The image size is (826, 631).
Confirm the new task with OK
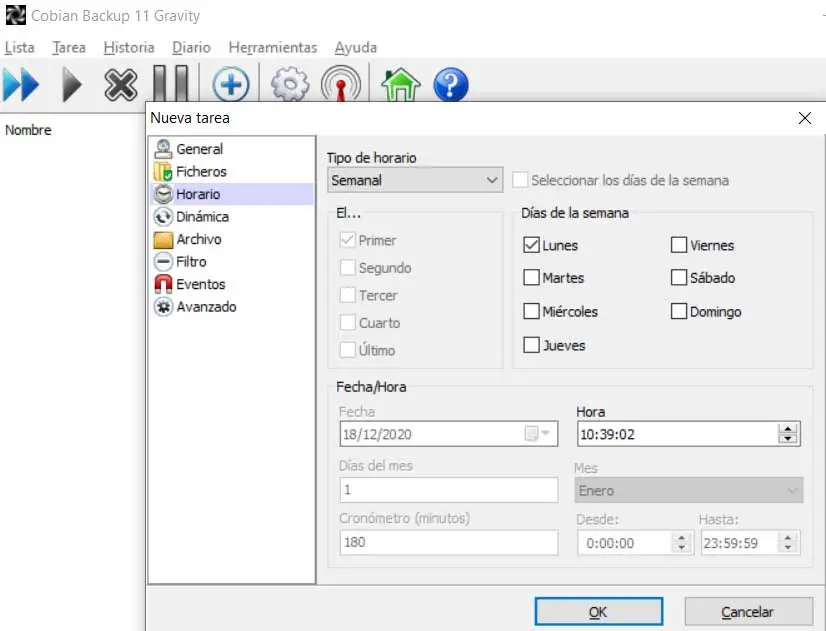coord(598,612)
